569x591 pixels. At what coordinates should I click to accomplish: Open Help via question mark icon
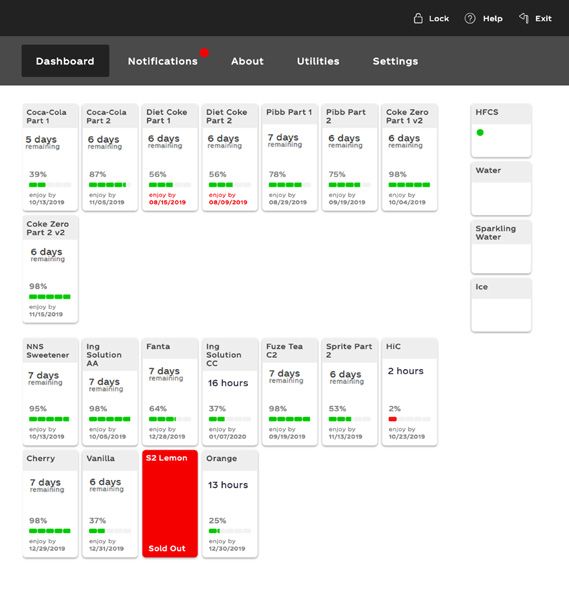470,18
